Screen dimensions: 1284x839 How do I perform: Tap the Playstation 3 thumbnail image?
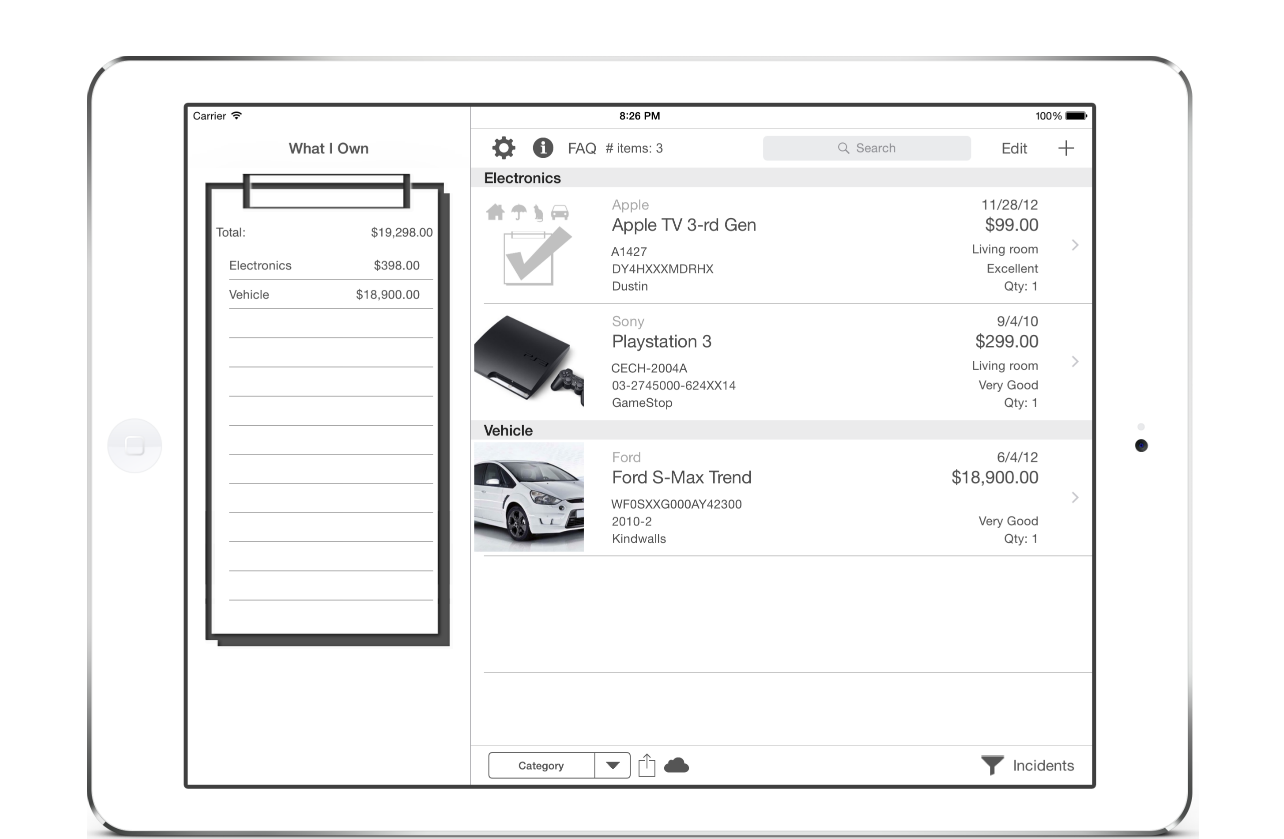pos(528,362)
